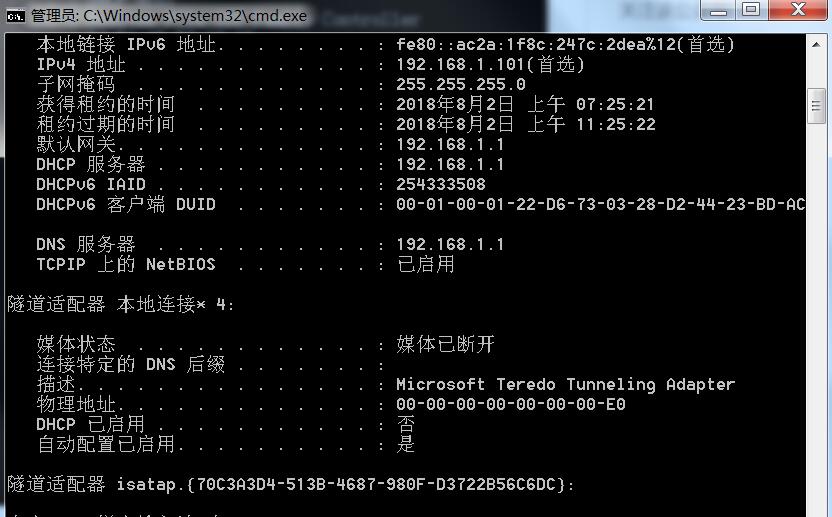Image resolution: width=832 pixels, height=517 pixels.
Task: Click the scrollbar up arrow
Action: [x=816, y=42]
